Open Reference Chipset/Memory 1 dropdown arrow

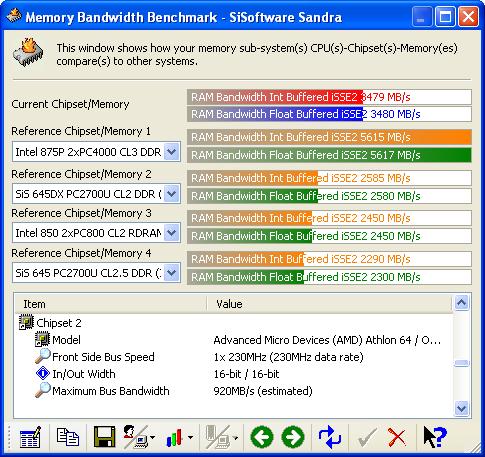click(171, 152)
